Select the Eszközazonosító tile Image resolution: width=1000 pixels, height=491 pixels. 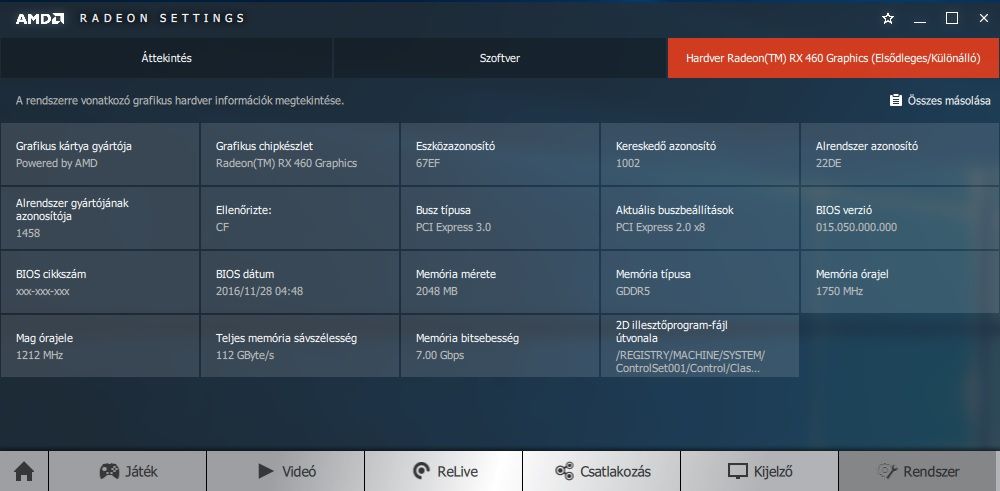click(500, 154)
